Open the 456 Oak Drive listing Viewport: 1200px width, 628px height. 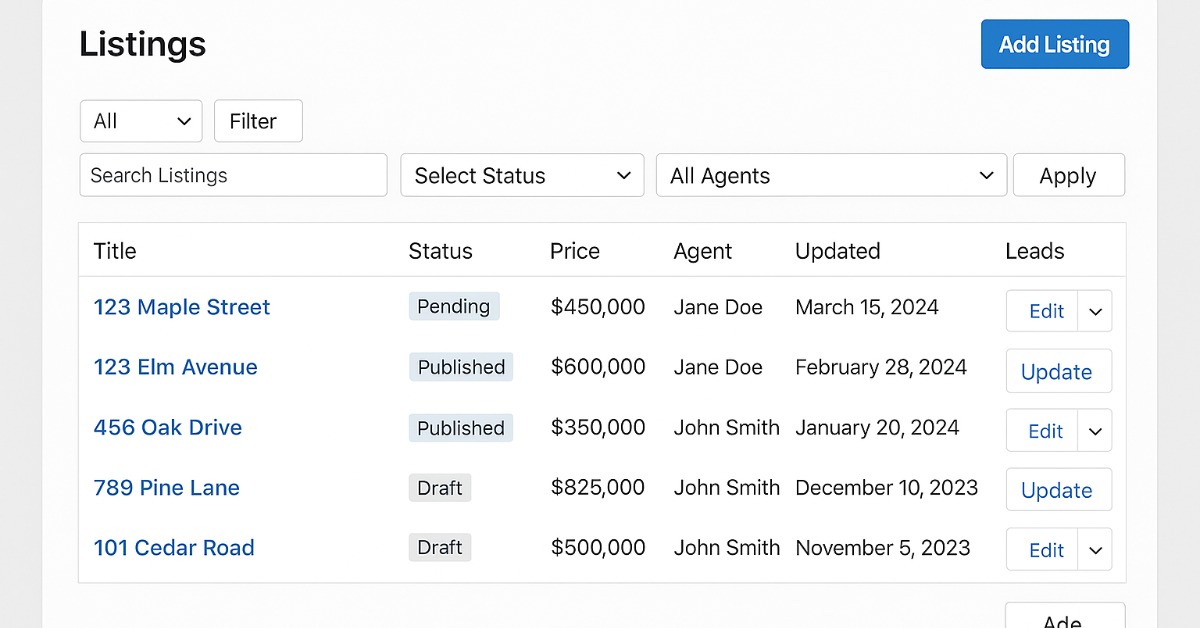[x=168, y=427]
